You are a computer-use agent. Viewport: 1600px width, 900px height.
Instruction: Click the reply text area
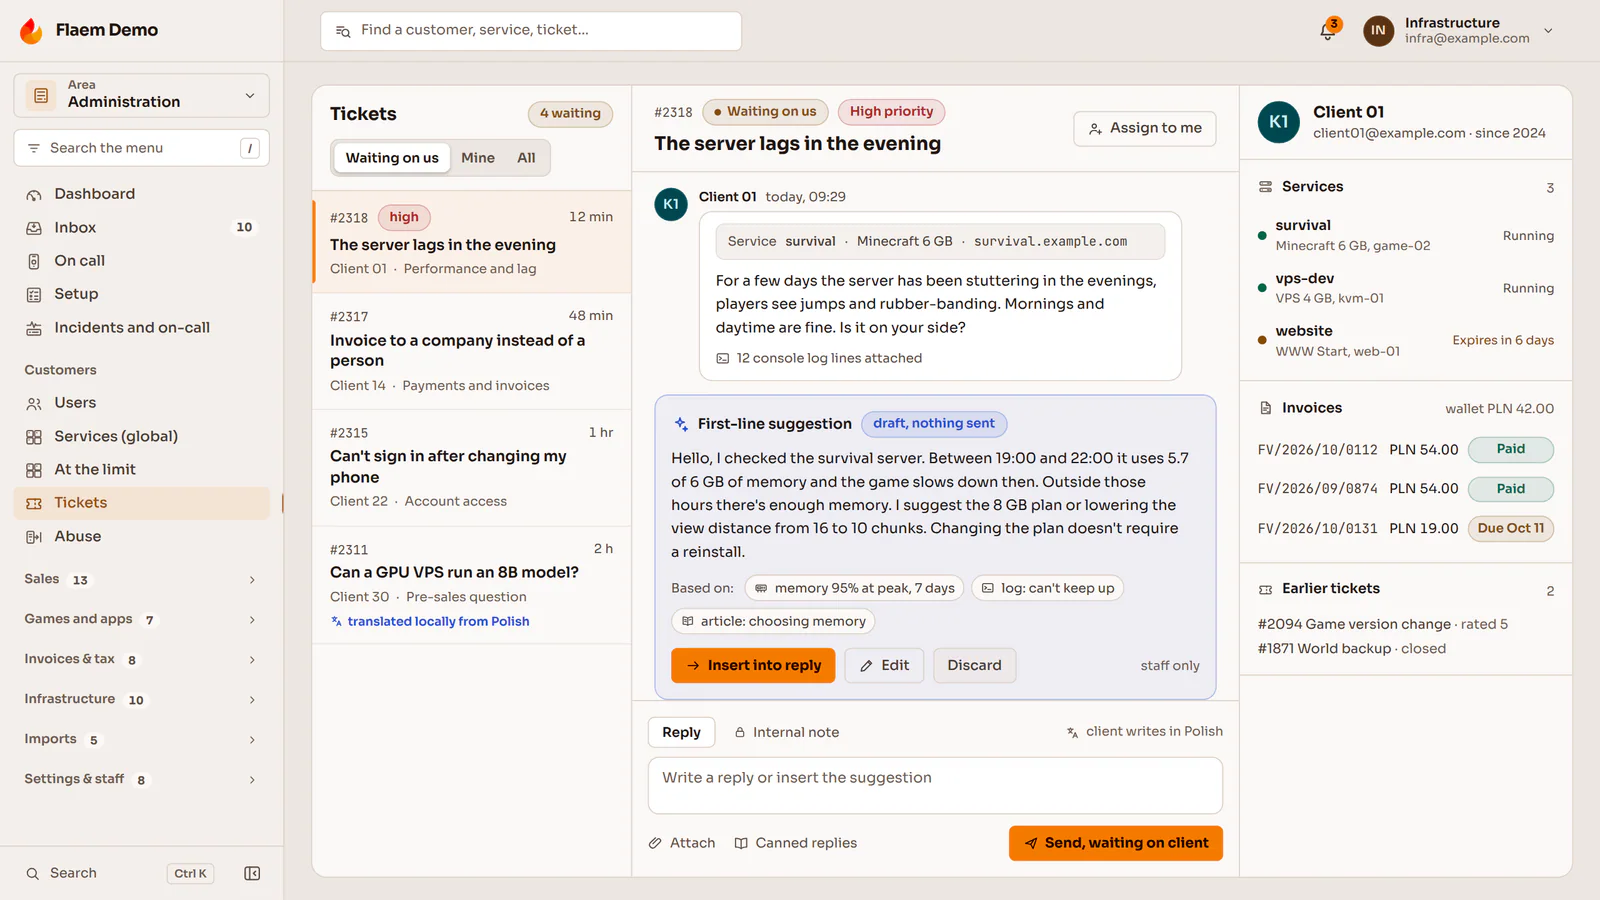[x=935, y=785]
